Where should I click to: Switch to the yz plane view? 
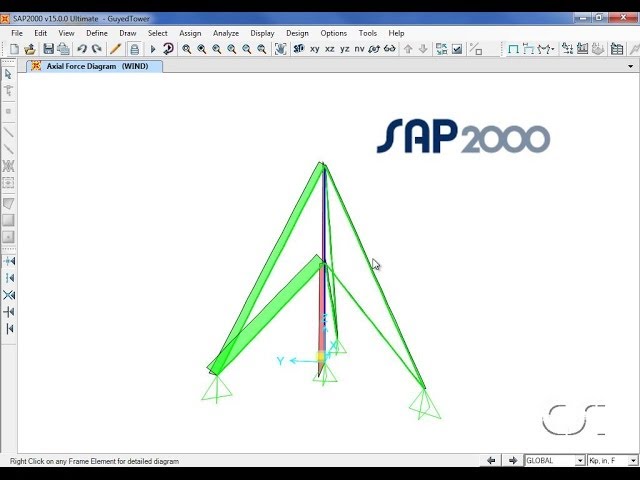[345, 49]
